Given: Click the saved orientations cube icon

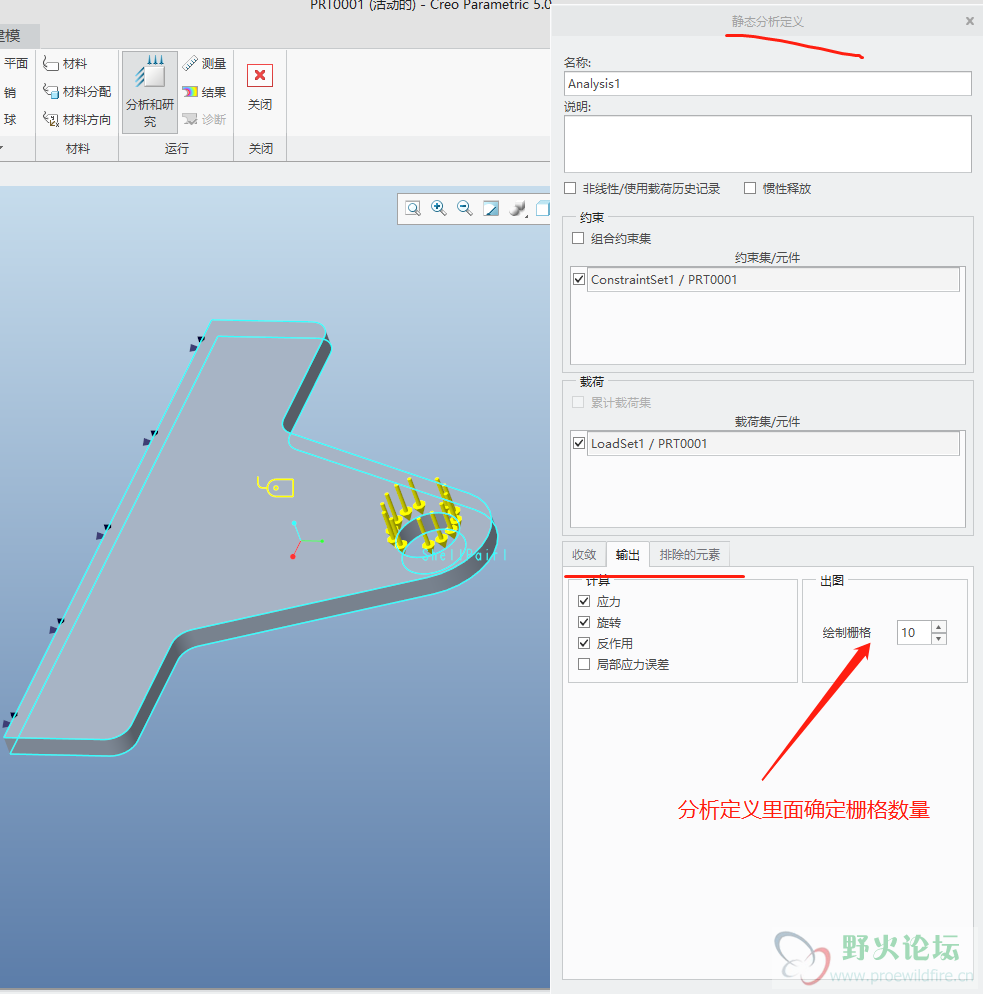Looking at the screenshot, I should point(543,209).
